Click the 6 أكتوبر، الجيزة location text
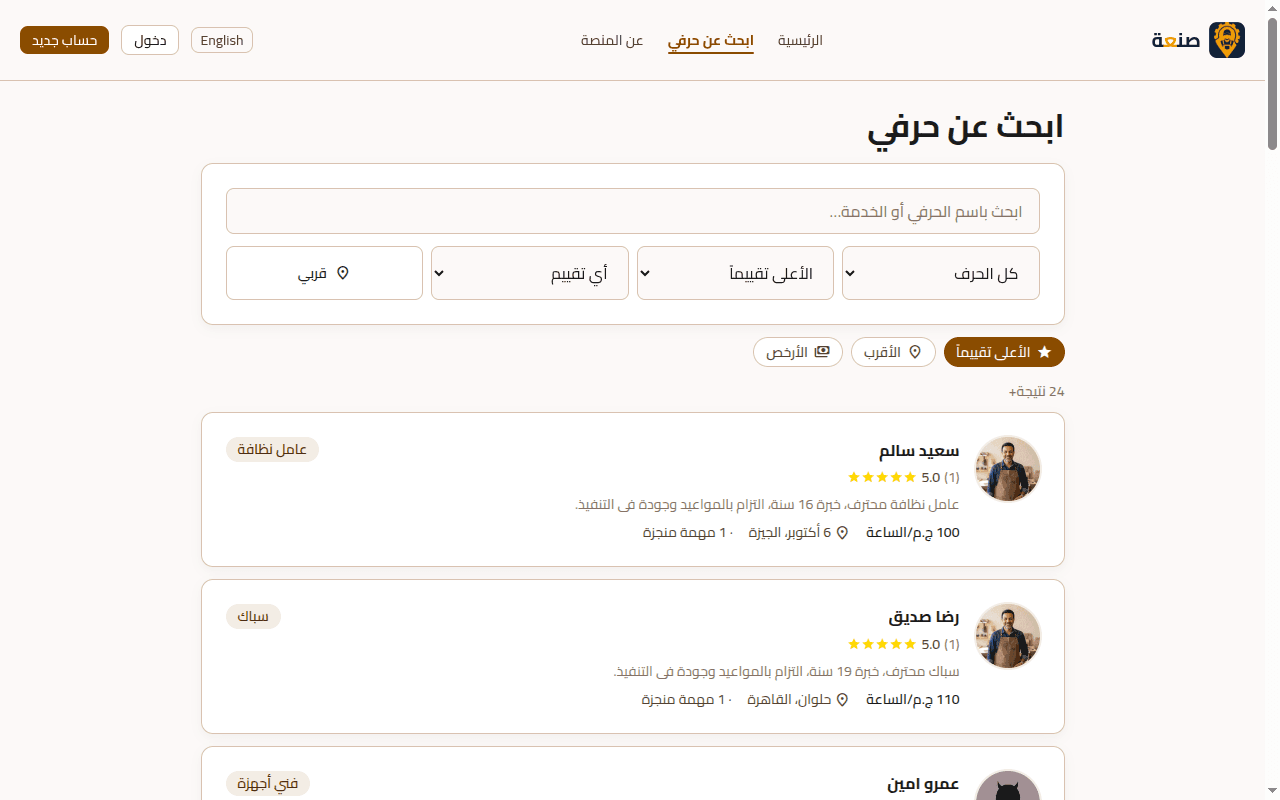 pos(790,533)
